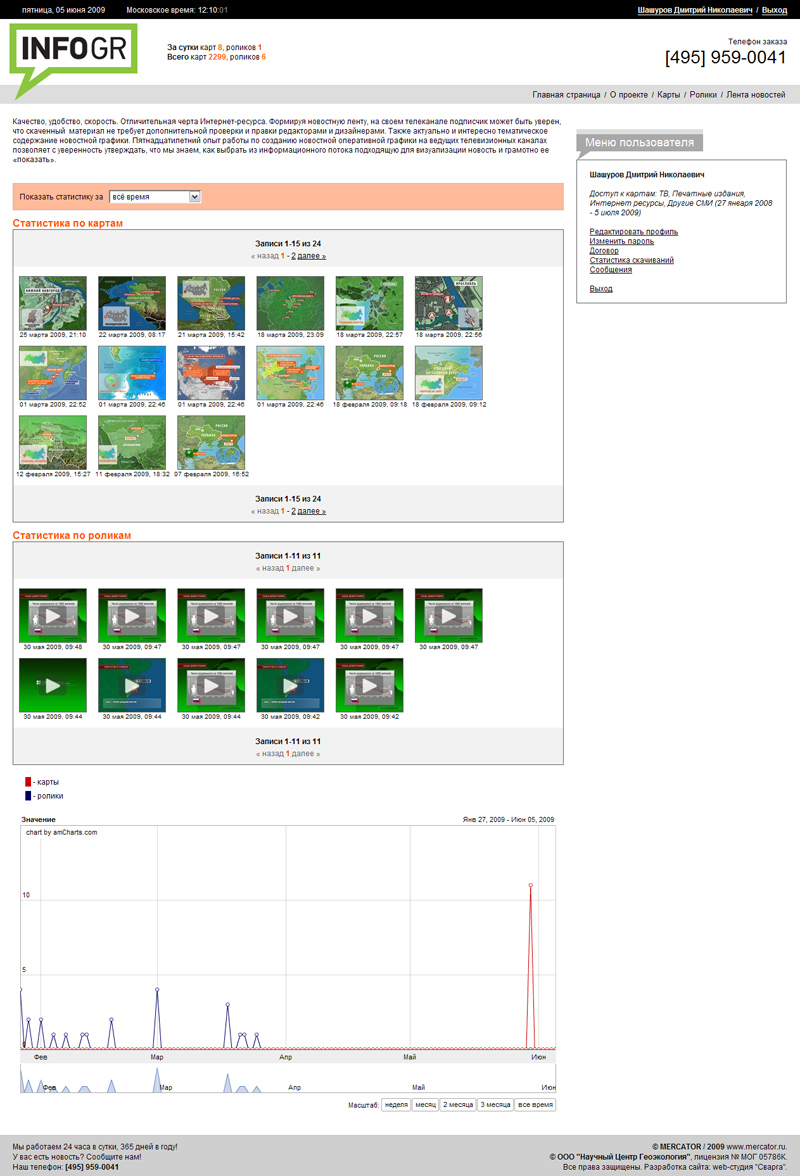Play the video clip dated 30 мая 2009, 09:48
The image size is (800, 1176).
click(x=52, y=615)
